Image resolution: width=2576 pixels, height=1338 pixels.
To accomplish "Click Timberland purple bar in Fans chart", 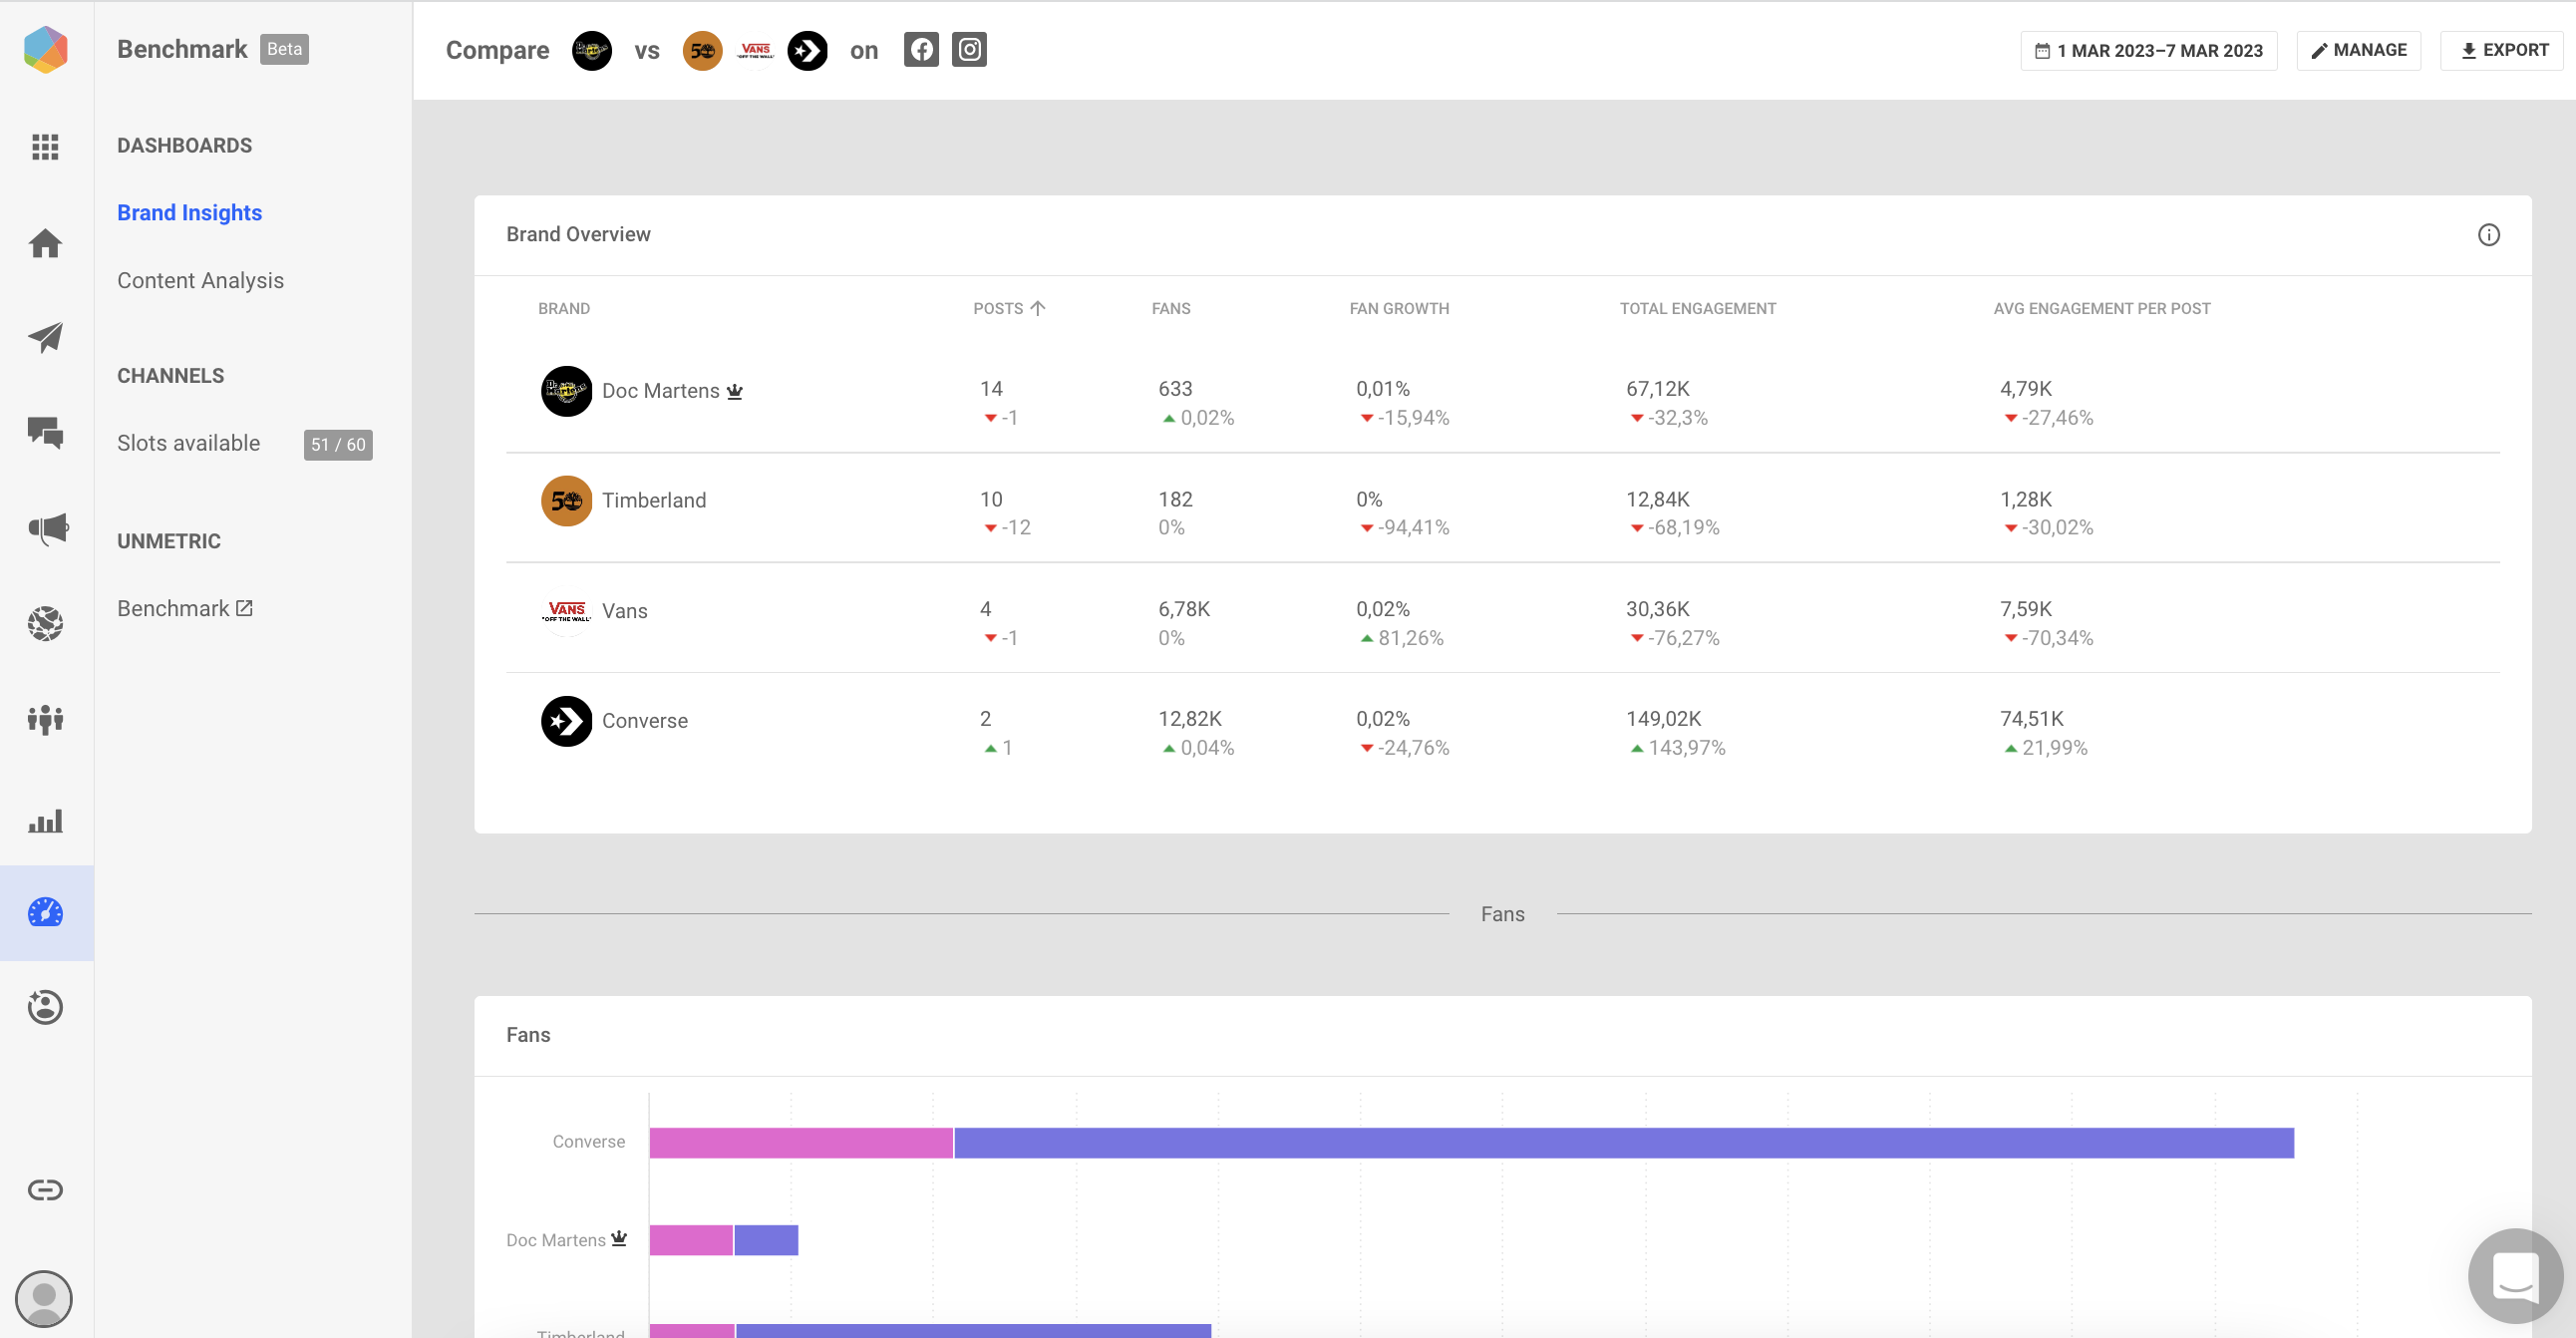I will coord(973,1331).
